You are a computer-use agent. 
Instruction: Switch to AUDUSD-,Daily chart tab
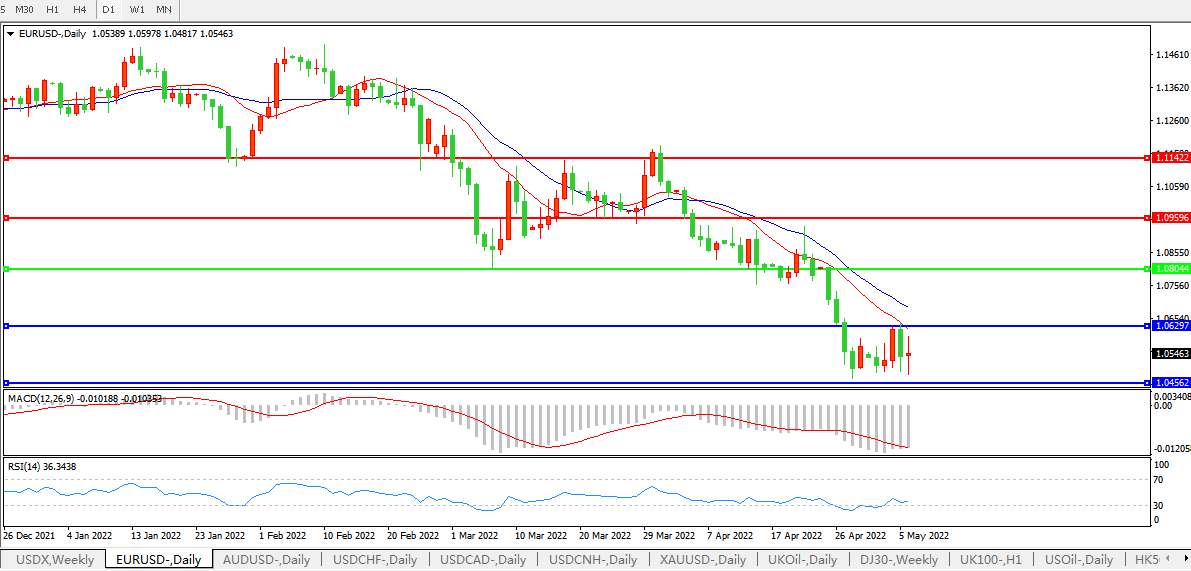pyautogui.click(x=267, y=560)
